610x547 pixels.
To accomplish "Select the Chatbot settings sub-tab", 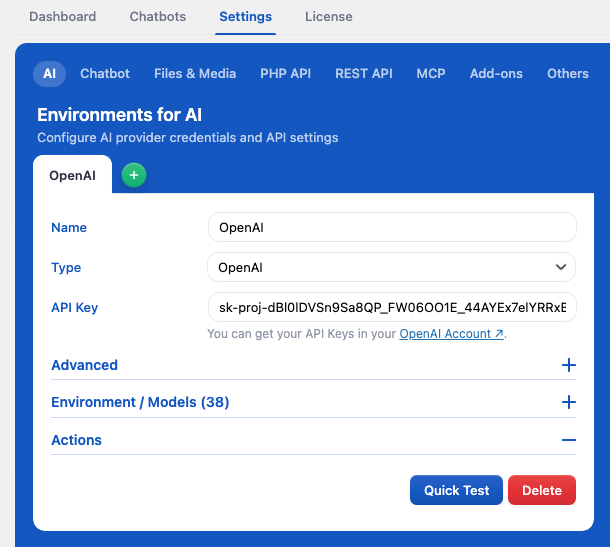I will click(x=105, y=74).
